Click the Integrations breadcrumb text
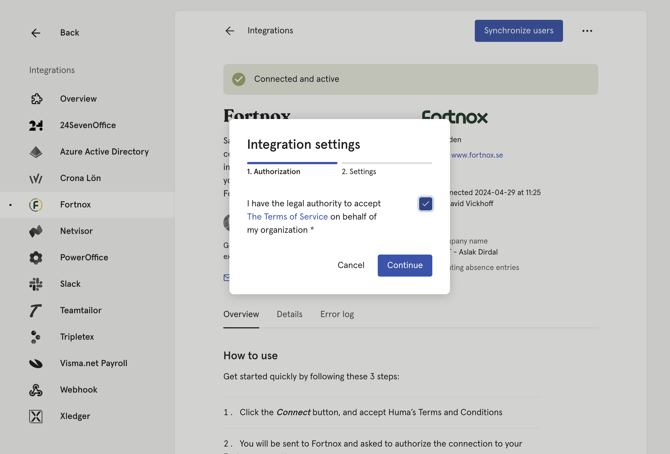 point(270,31)
